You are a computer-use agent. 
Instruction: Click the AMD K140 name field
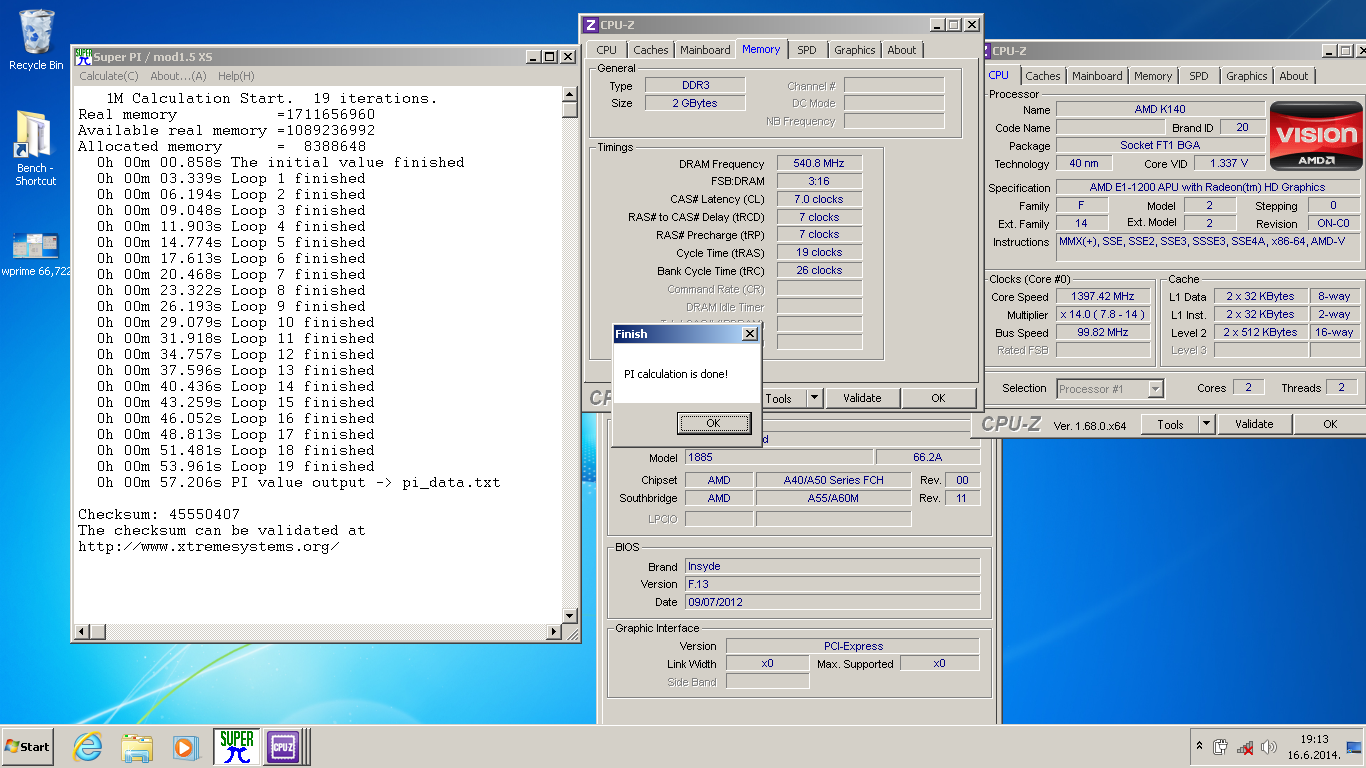1160,109
